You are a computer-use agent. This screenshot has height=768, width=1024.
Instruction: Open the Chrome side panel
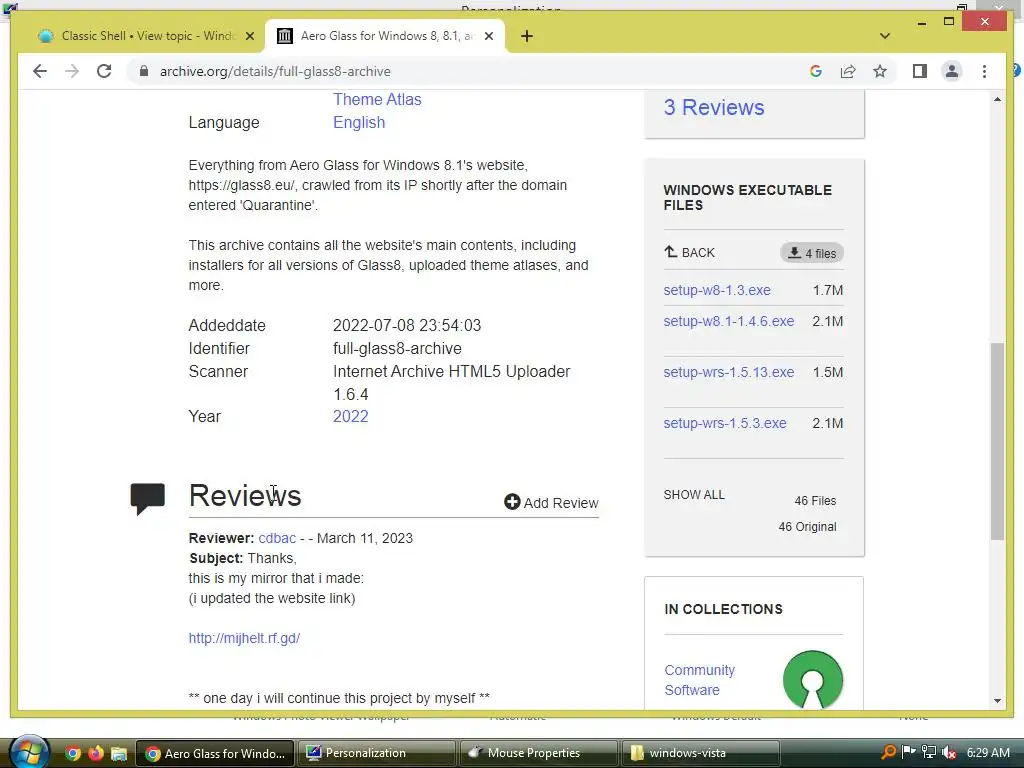coord(920,71)
